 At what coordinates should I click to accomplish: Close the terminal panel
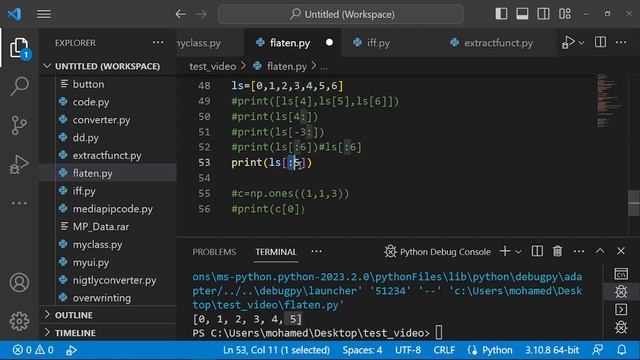(621, 251)
